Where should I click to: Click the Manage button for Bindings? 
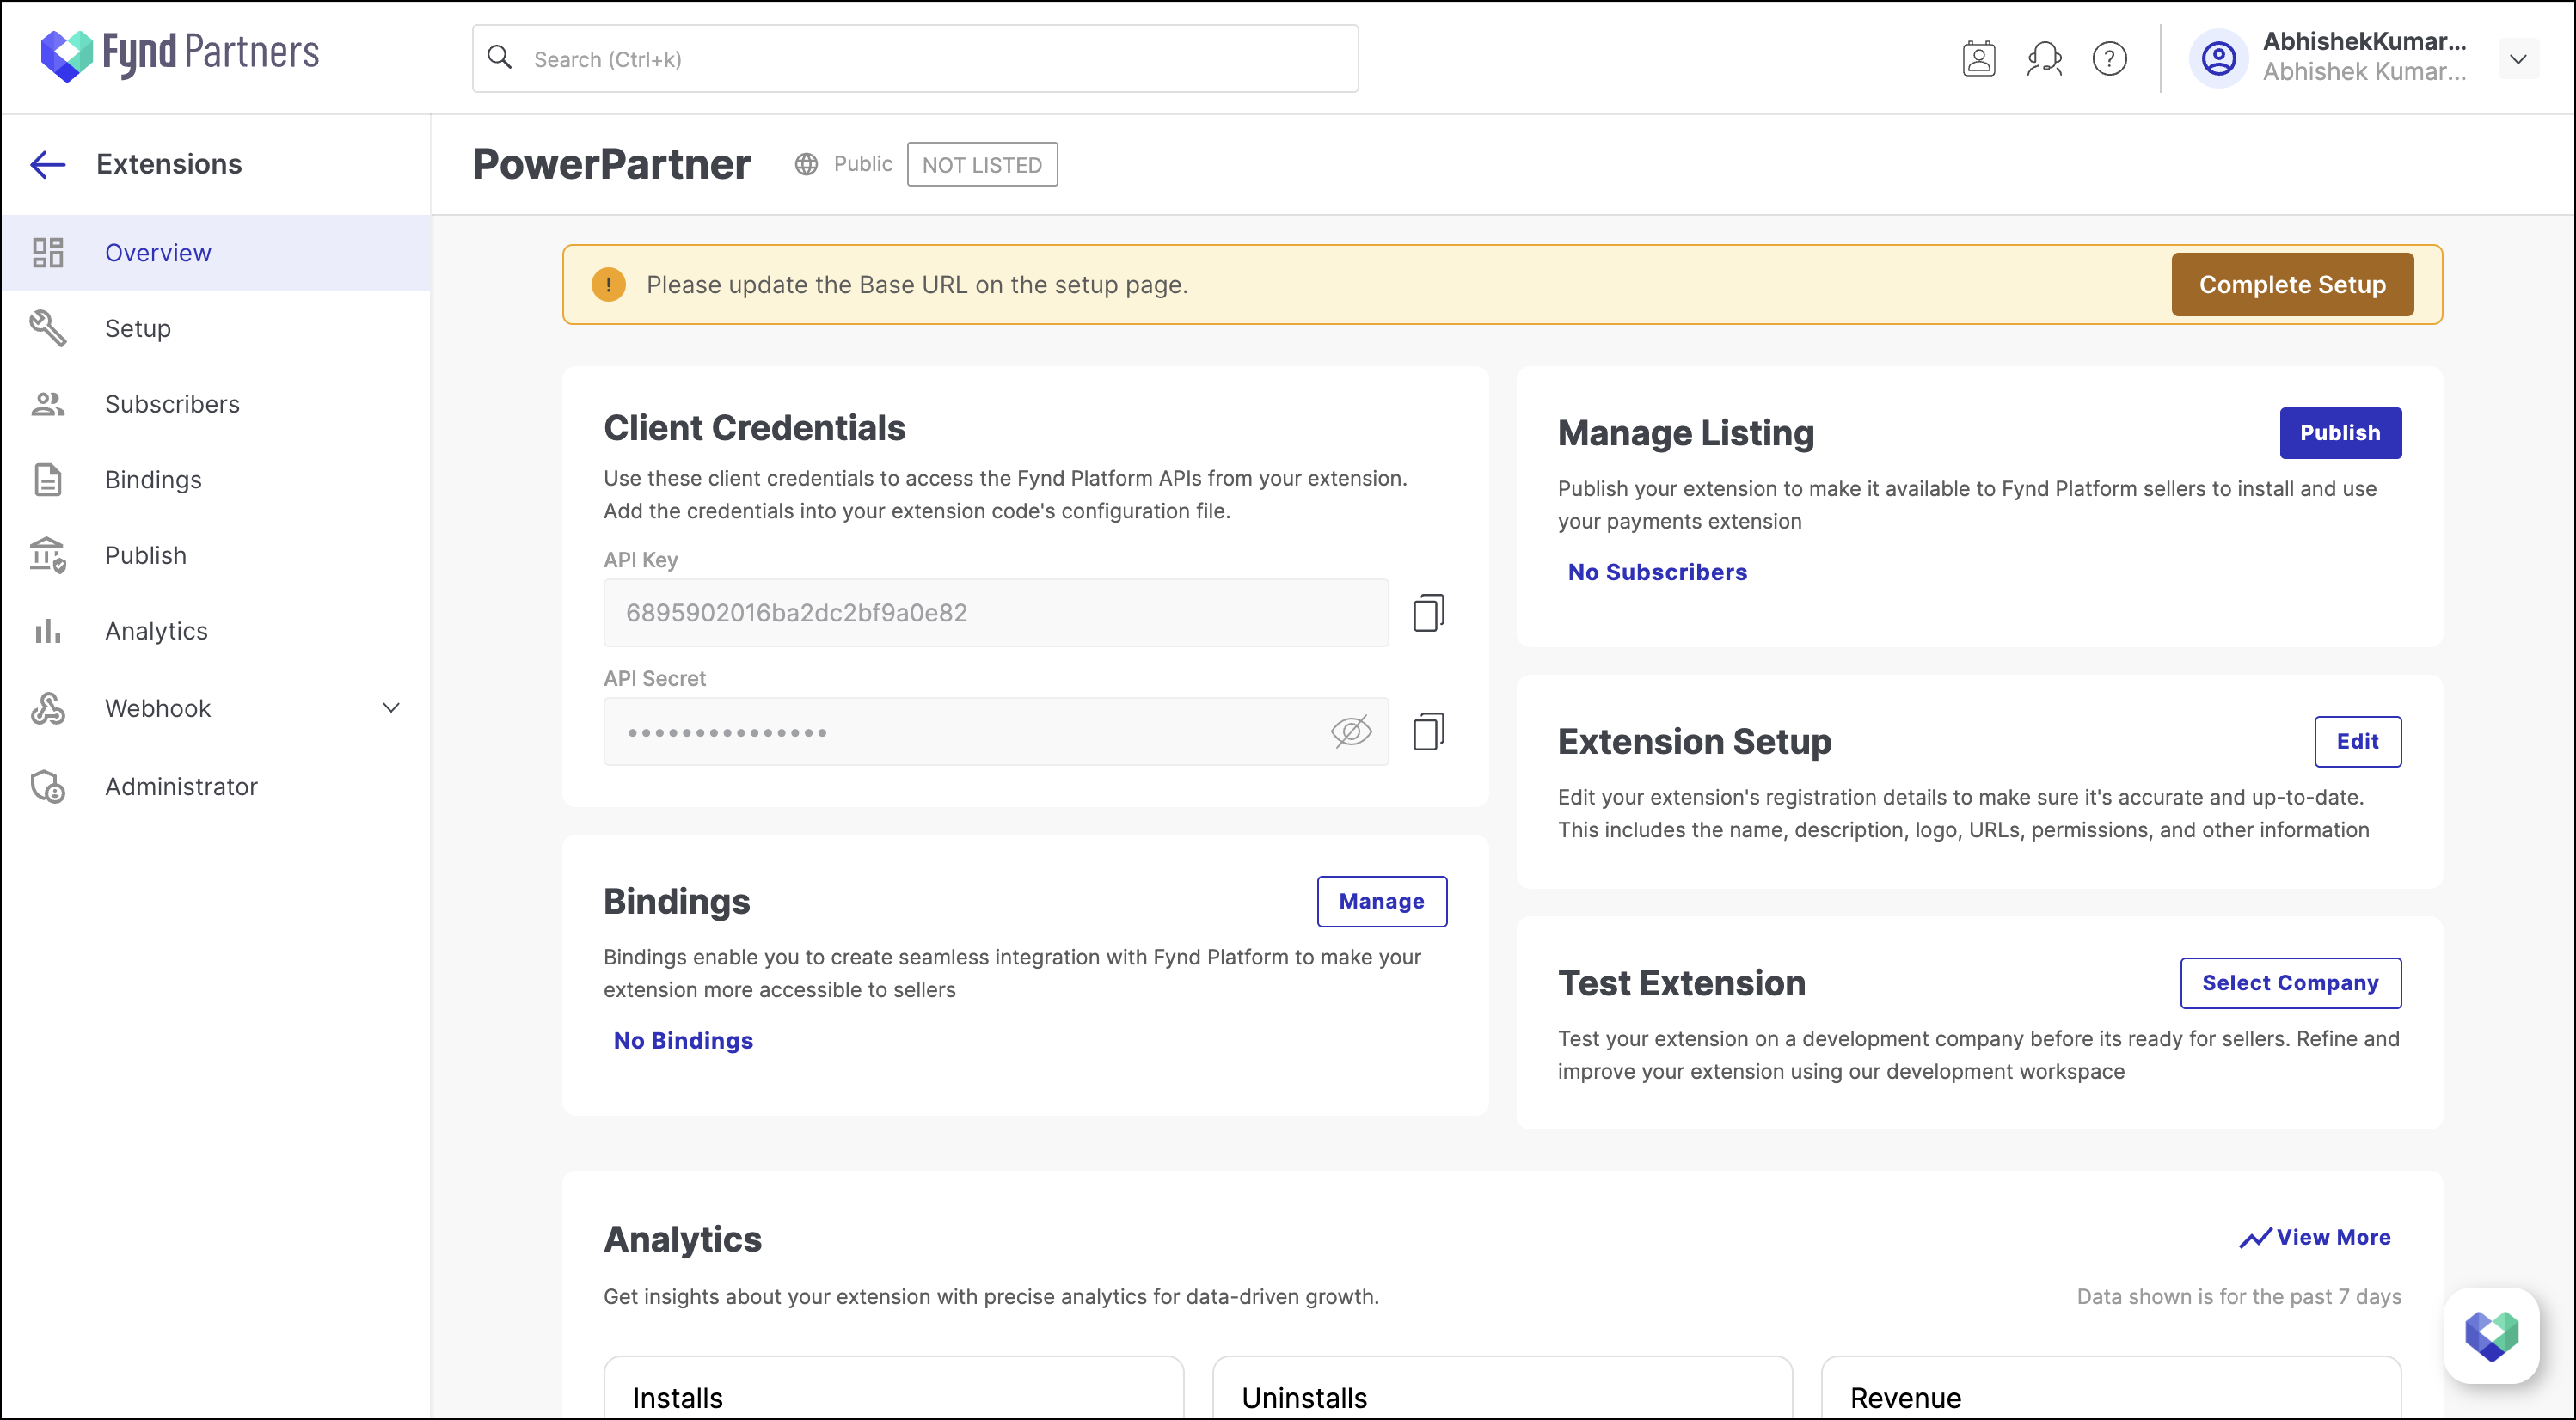tap(1381, 901)
